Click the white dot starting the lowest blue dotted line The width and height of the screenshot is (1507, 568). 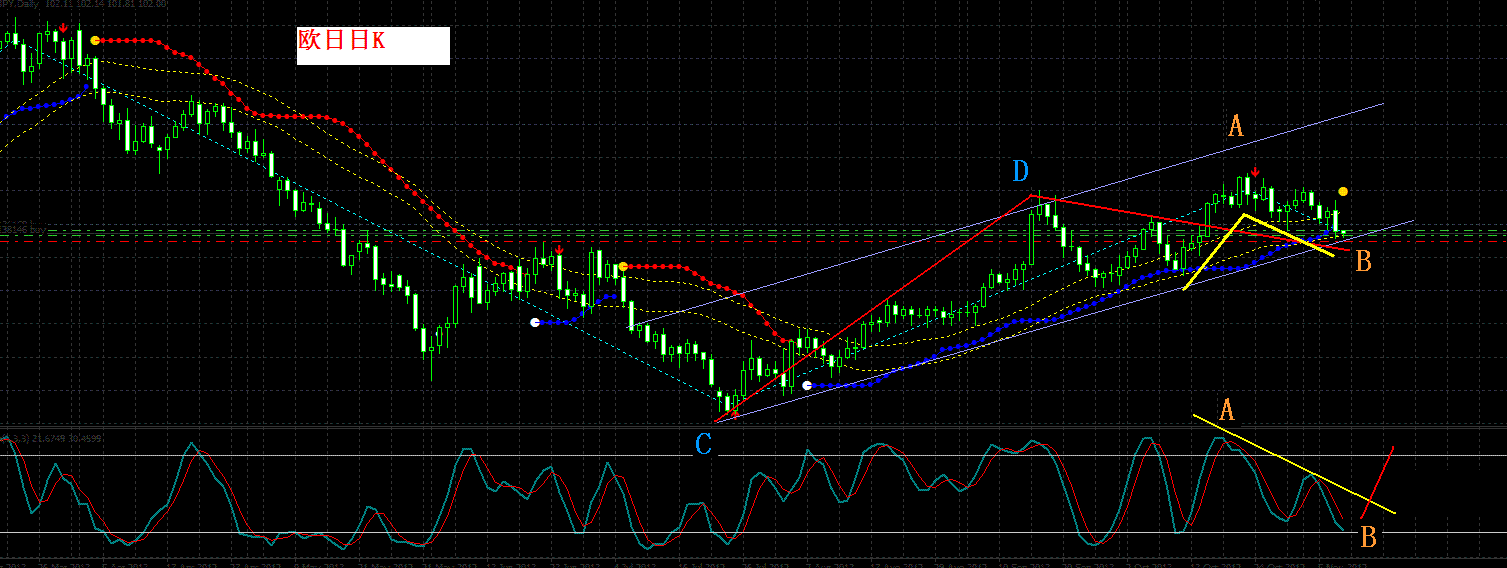click(807, 384)
